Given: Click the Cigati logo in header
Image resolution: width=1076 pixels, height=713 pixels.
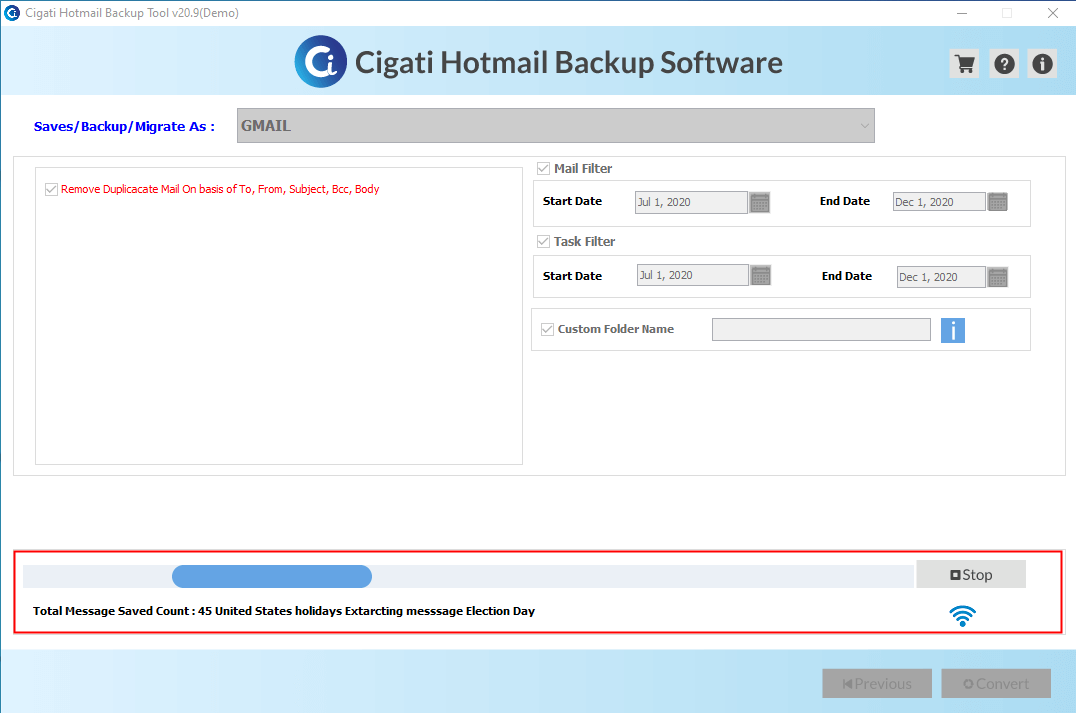Looking at the screenshot, I should [x=320, y=62].
